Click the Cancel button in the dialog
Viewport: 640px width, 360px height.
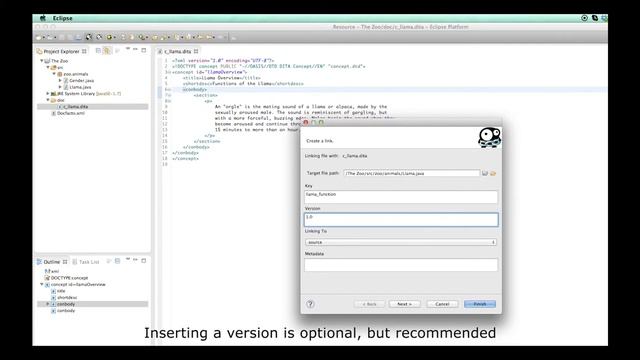pos(442,304)
